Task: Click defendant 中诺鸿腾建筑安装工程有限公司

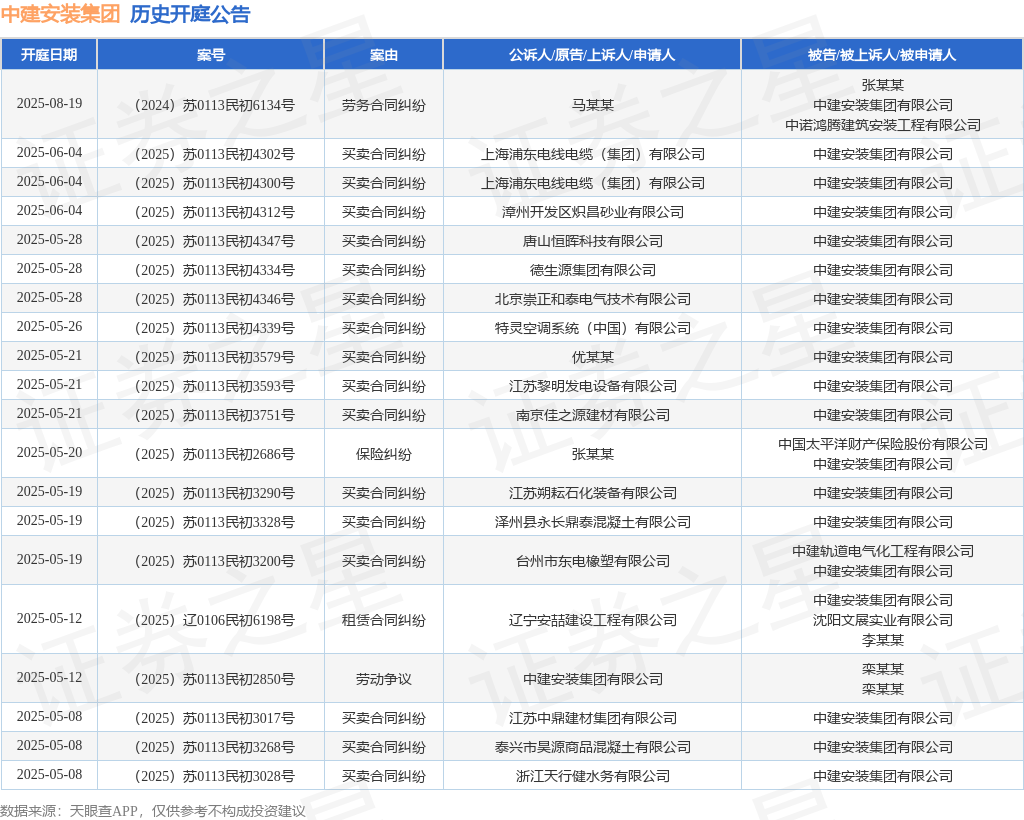Action: 882,125
